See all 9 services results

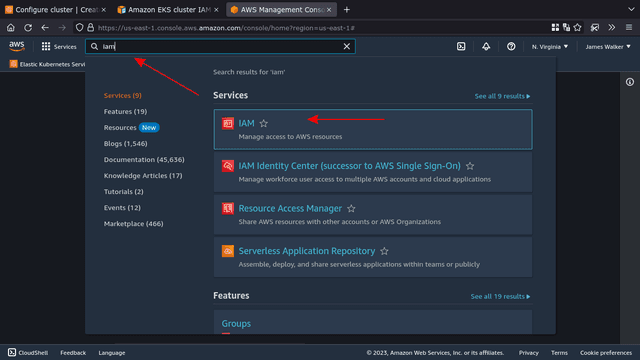(502, 96)
